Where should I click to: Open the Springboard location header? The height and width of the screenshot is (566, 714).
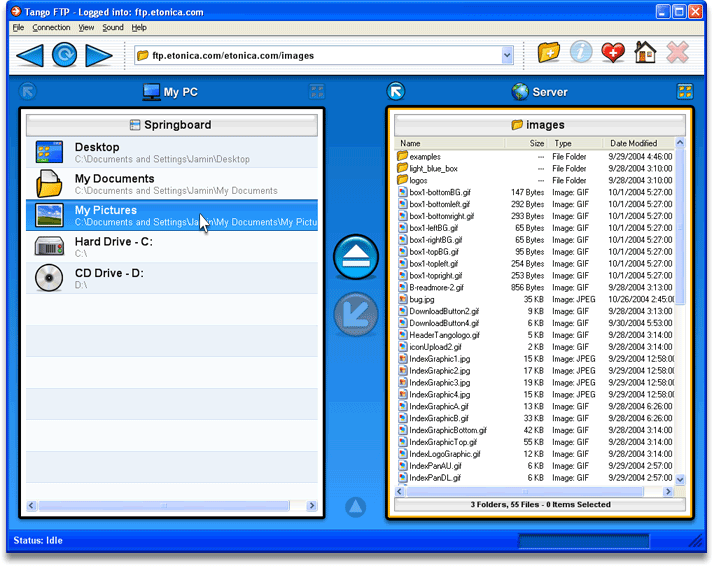click(x=172, y=125)
